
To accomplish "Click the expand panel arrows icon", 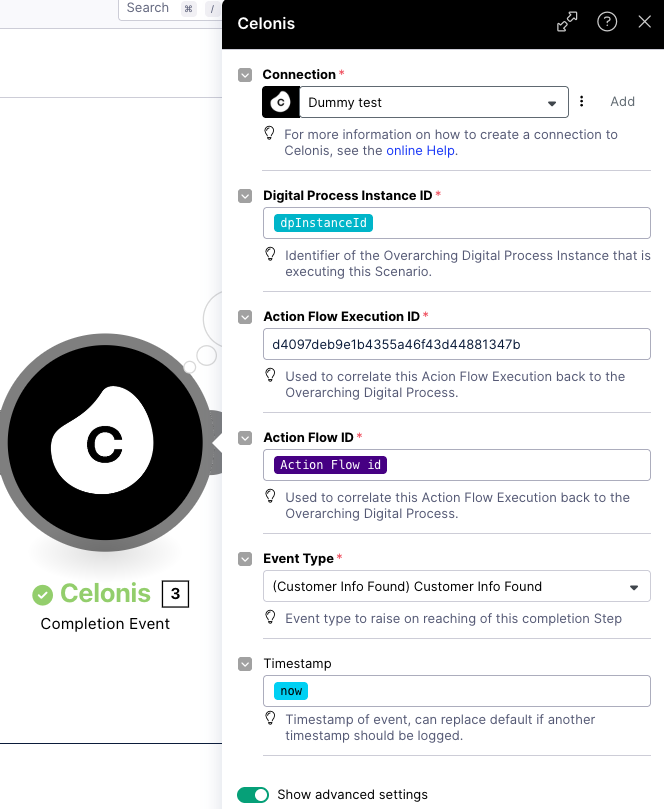I will pos(567,22).
